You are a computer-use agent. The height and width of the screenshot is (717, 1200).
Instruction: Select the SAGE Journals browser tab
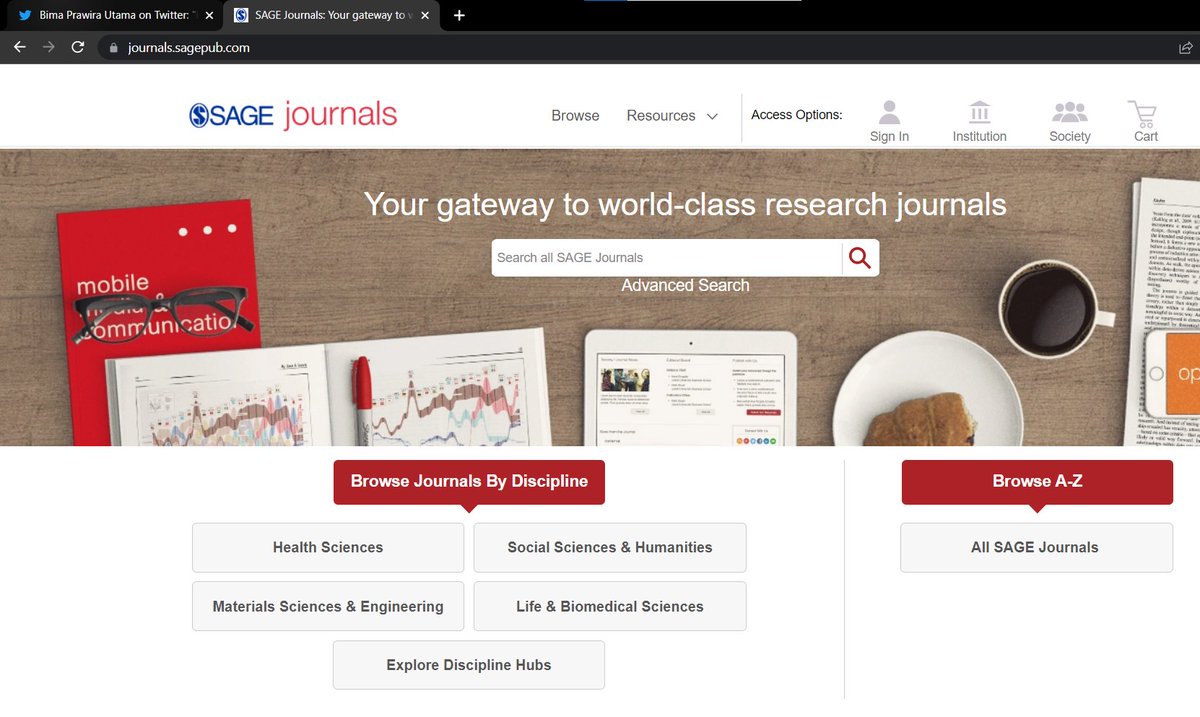tap(331, 16)
